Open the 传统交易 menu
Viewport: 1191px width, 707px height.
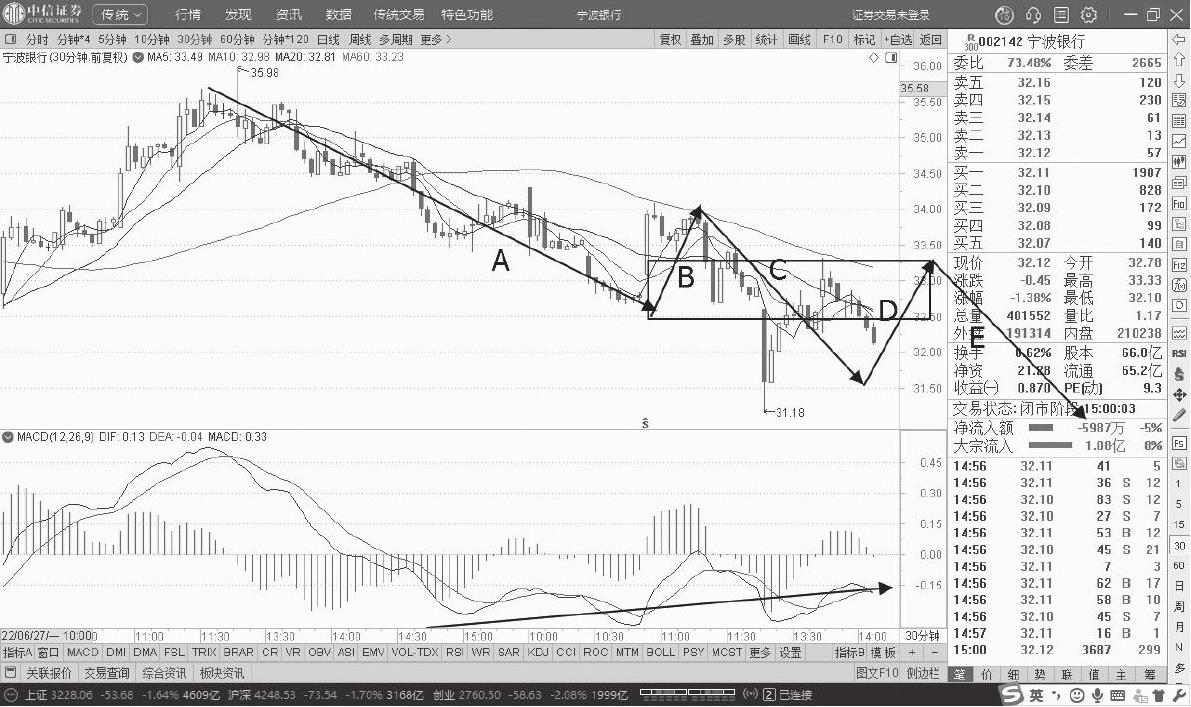tap(399, 14)
